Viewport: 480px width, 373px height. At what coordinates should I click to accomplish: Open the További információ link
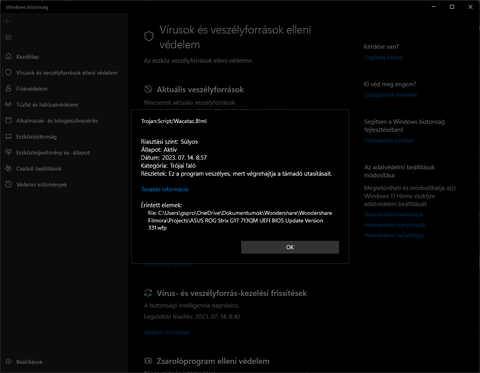165,189
